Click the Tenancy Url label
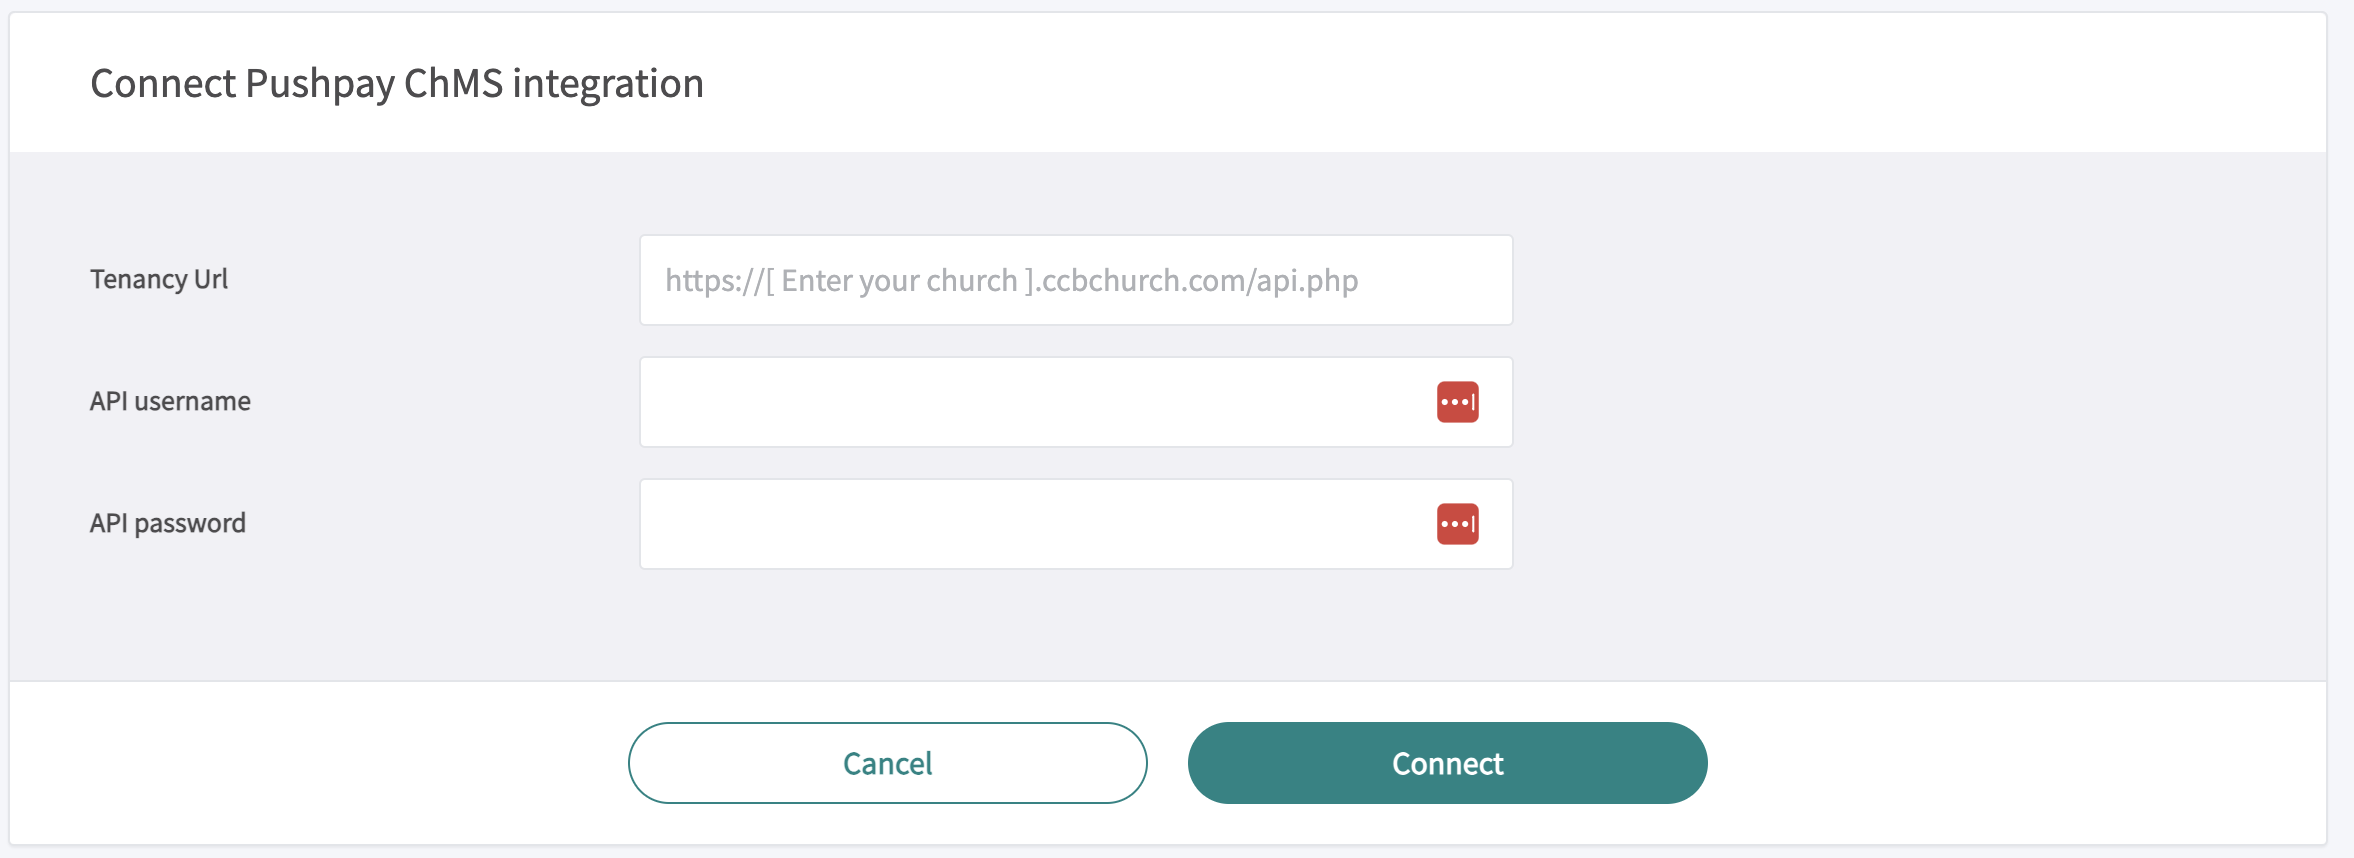Image resolution: width=2354 pixels, height=858 pixels. pyautogui.click(x=159, y=279)
